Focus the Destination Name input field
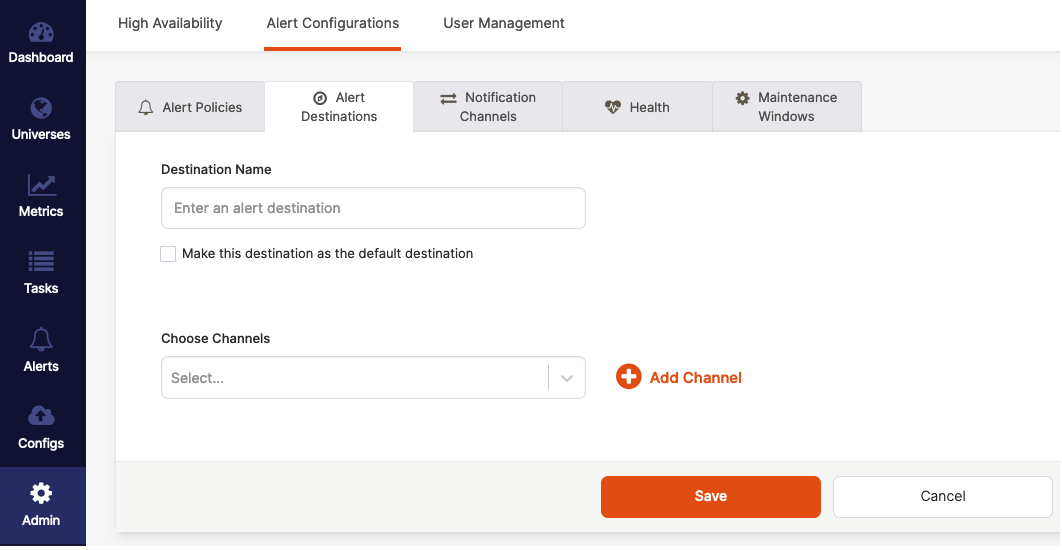This screenshot has width=1062, height=550. coord(373,208)
